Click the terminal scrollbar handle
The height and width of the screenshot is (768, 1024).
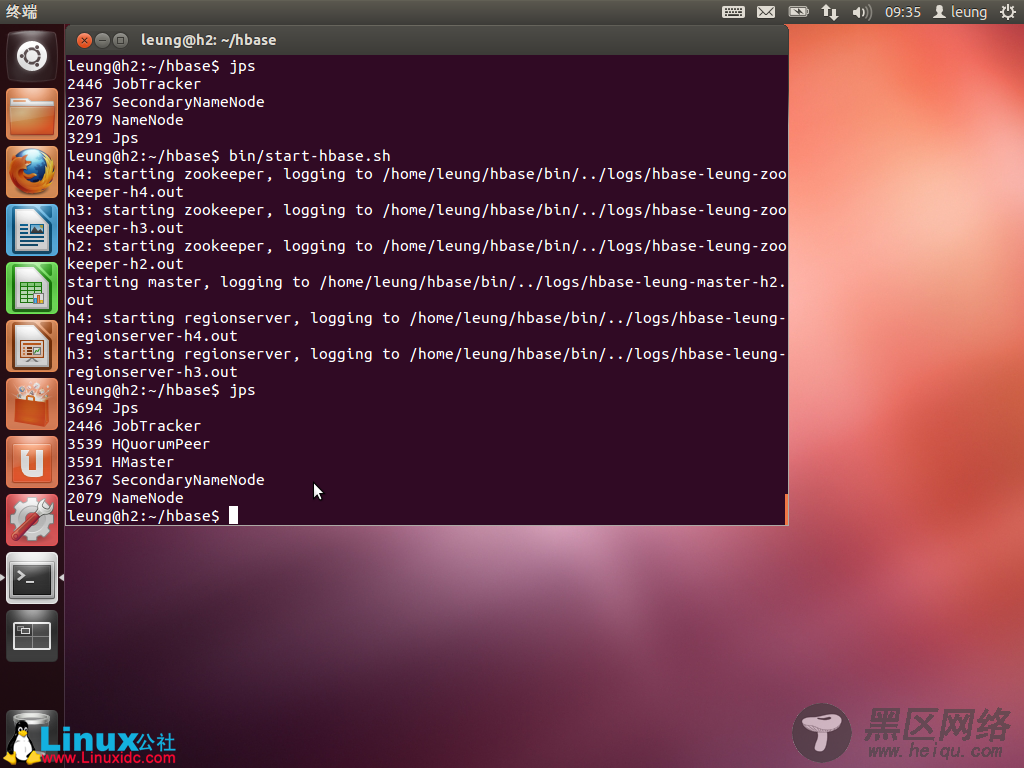pyautogui.click(x=786, y=509)
